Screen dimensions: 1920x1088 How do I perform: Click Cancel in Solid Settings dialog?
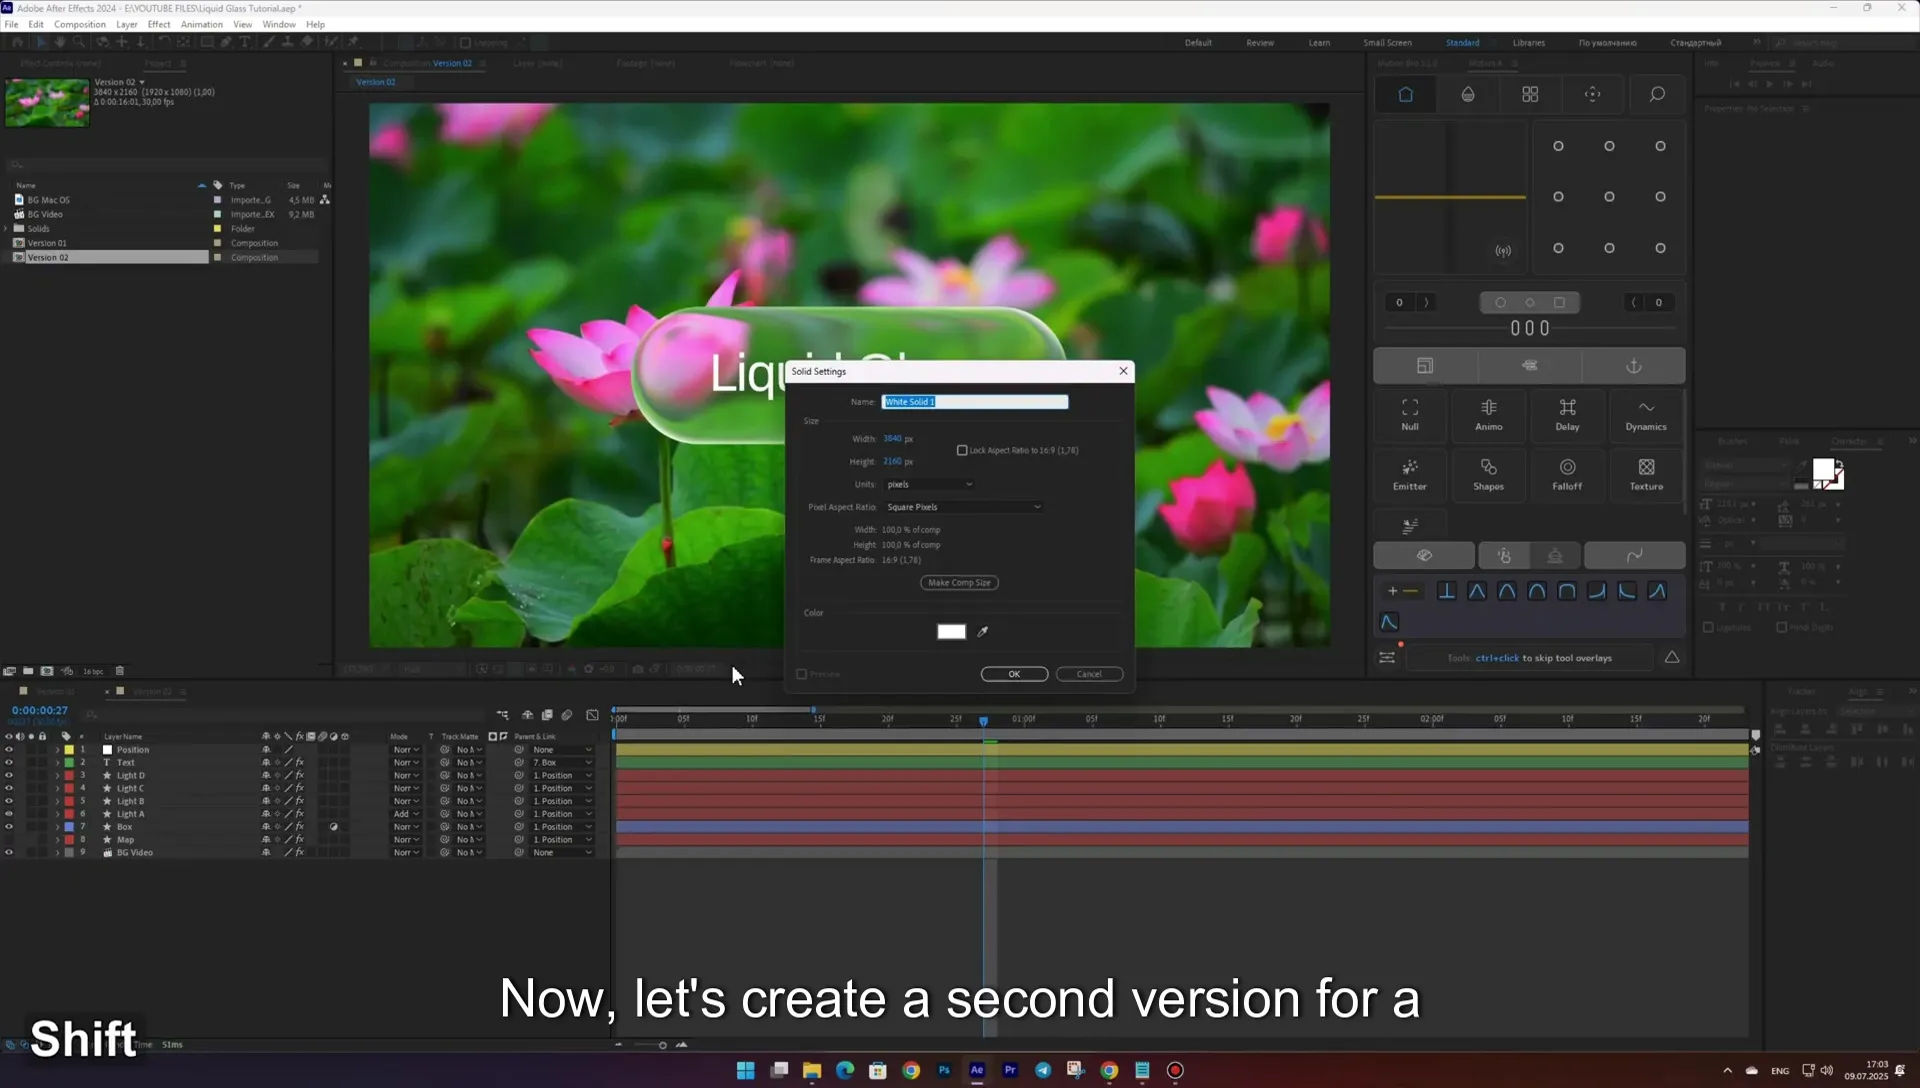(x=1089, y=674)
